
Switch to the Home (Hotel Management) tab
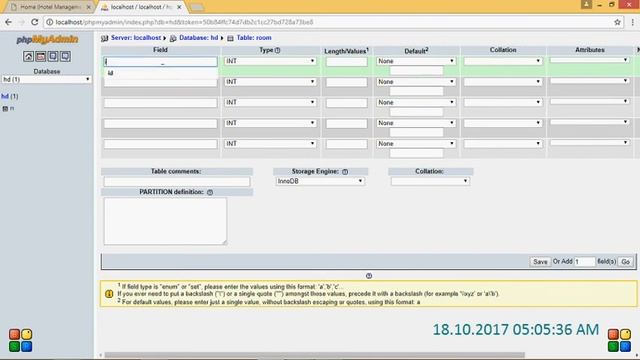(51, 7)
